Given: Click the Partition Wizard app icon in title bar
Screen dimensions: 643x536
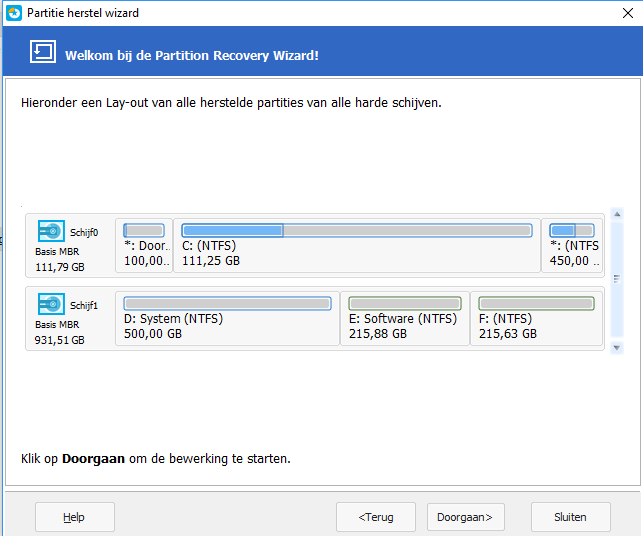Looking at the screenshot, I should [13, 13].
